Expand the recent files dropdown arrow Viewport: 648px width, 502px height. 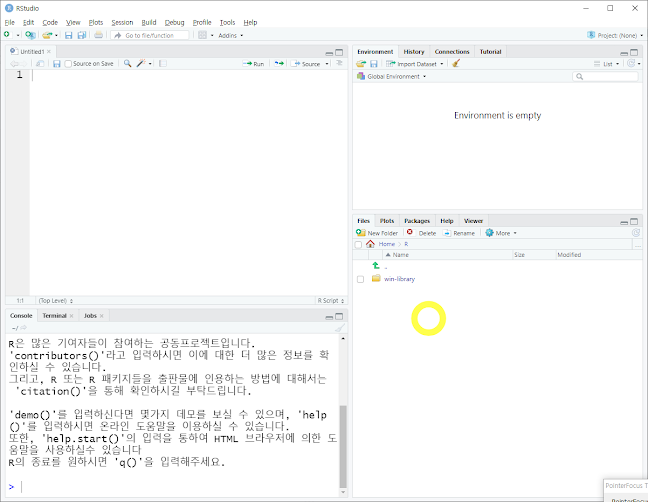[x=56, y=36]
